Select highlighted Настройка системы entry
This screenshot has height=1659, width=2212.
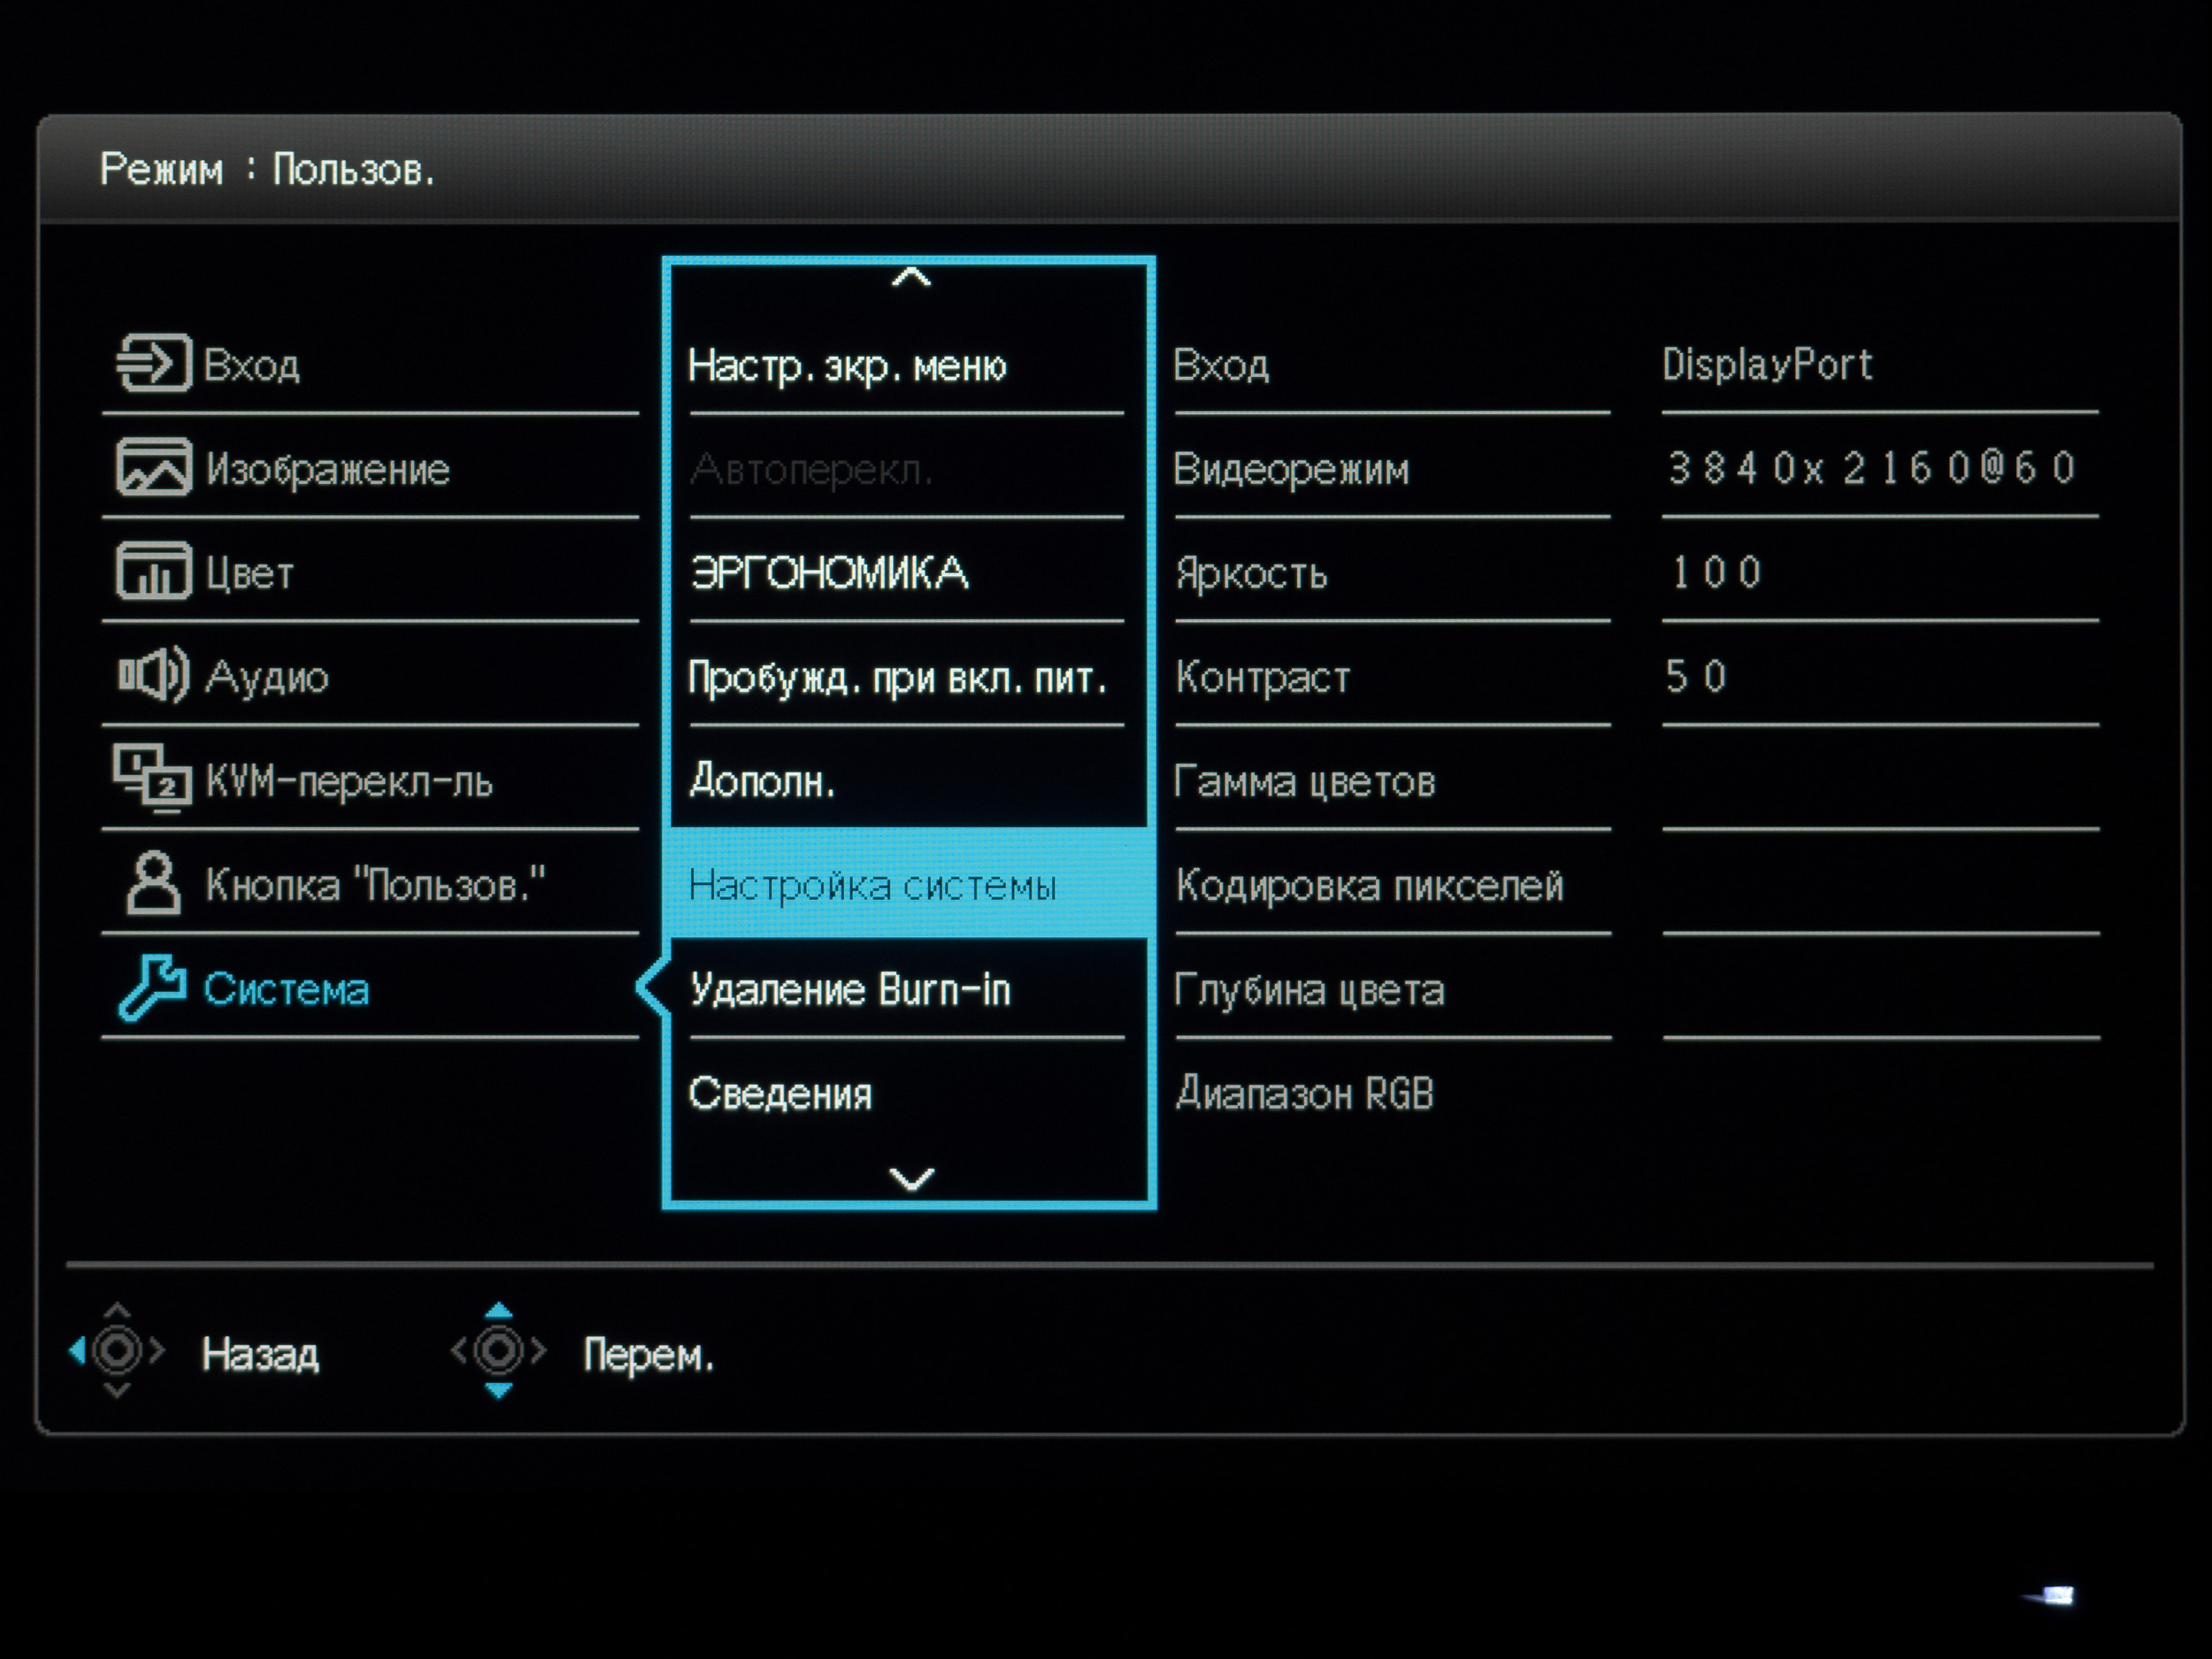click(x=872, y=886)
